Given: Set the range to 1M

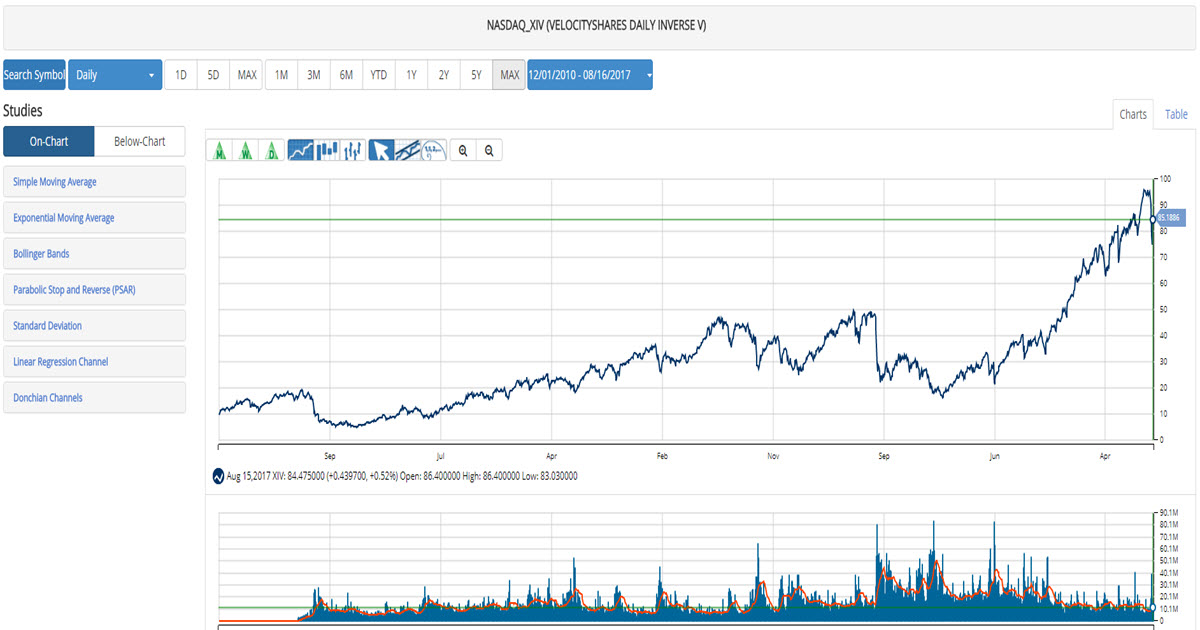Looking at the screenshot, I should click(x=281, y=75).
